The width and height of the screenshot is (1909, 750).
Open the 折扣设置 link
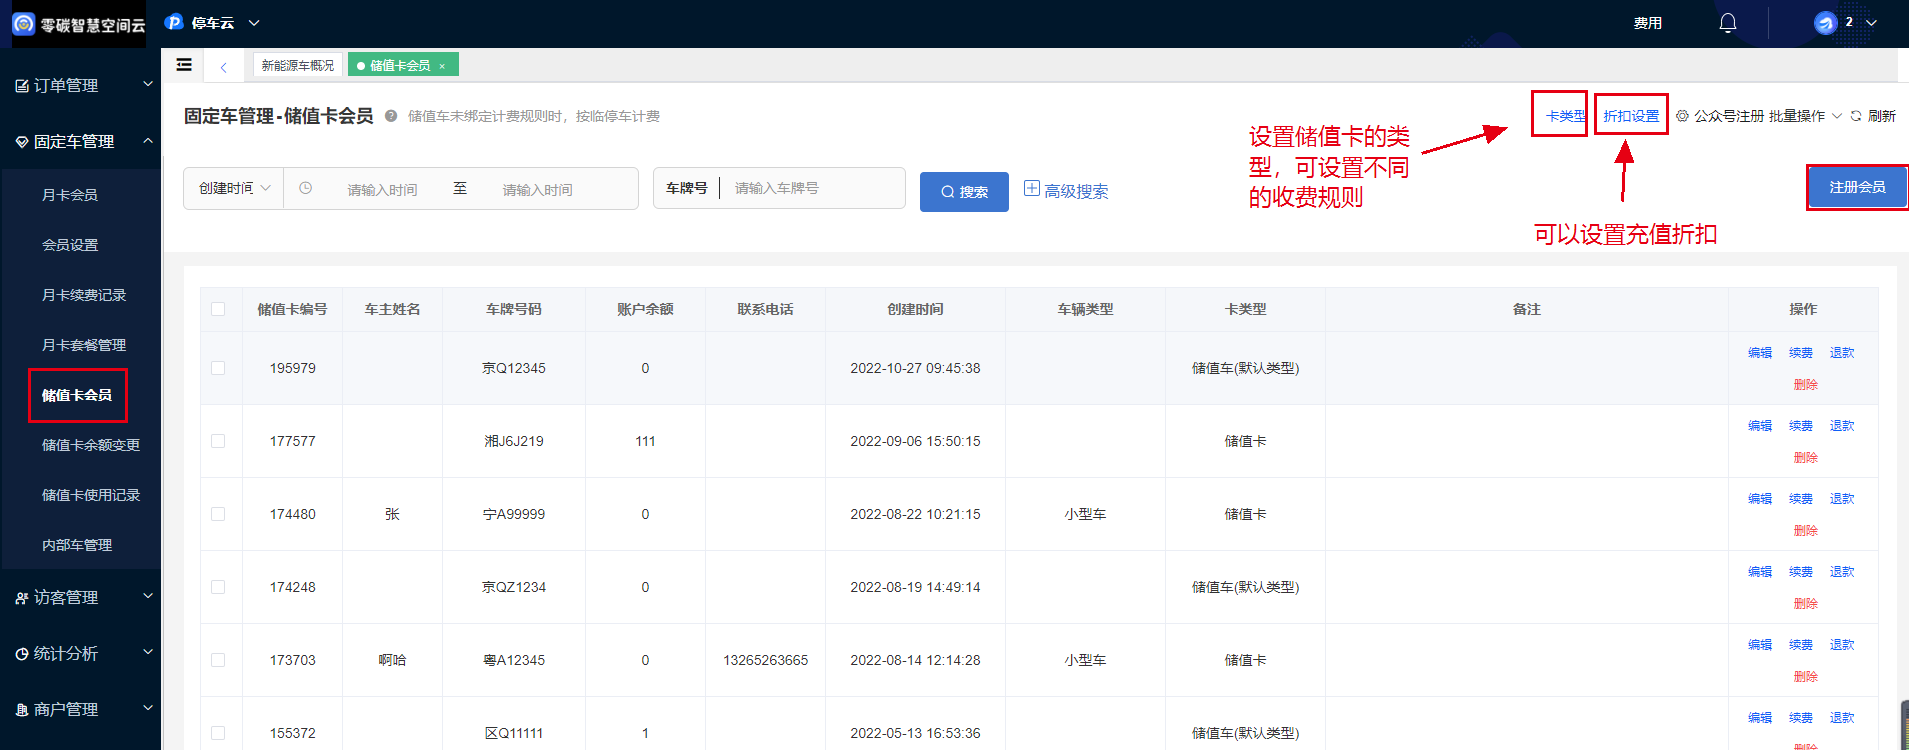coord(1631,116)
